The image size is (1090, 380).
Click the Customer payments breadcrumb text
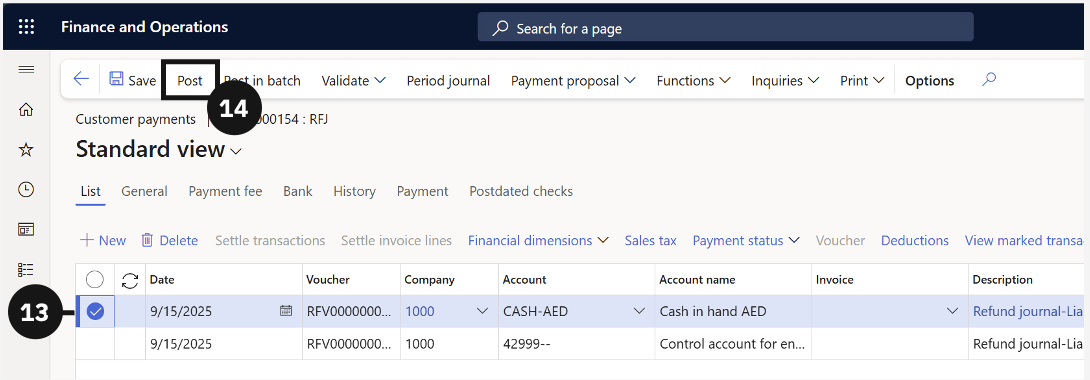(x=136, y=119)
